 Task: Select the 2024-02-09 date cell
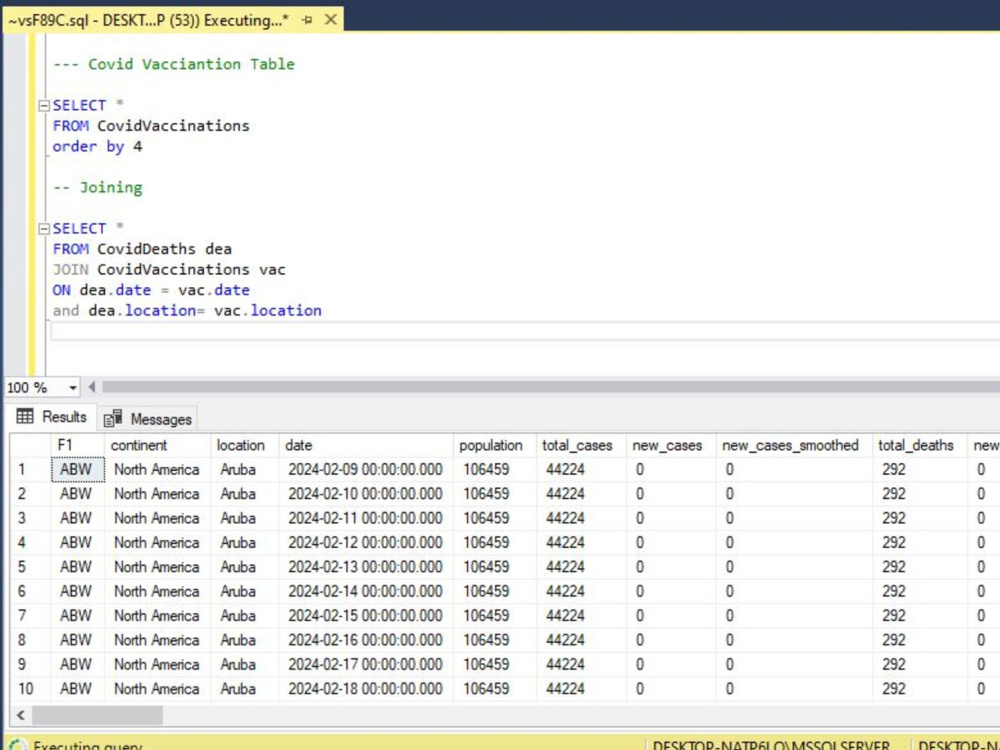click(x=366, y=469)
